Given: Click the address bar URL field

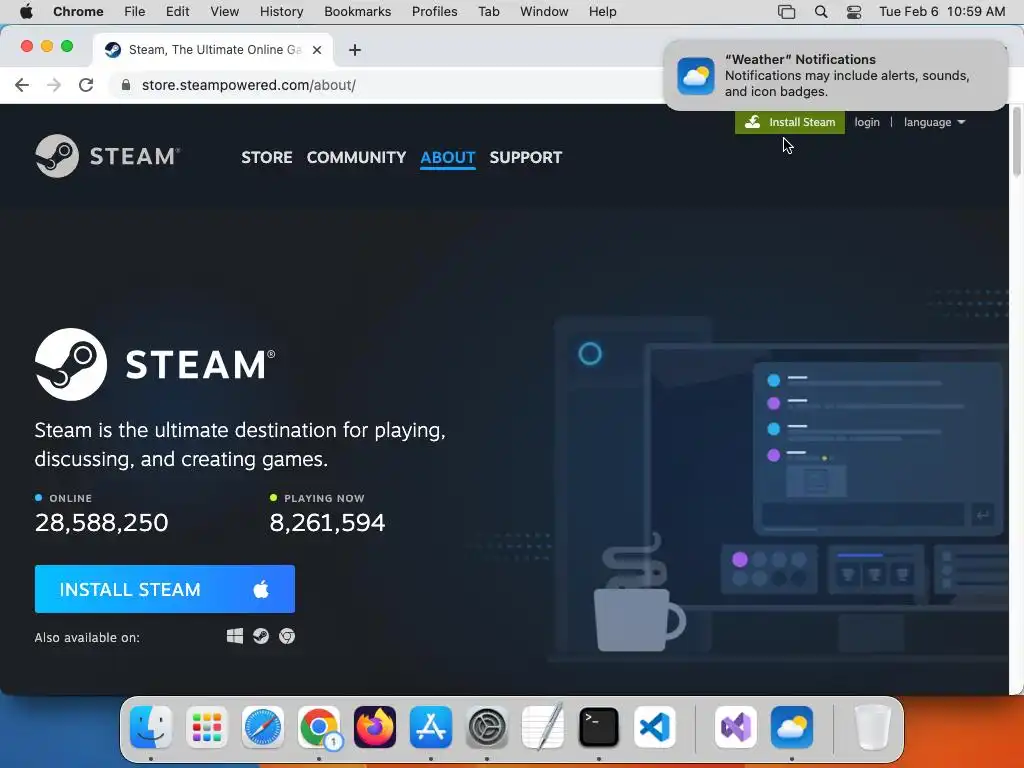Looking at the screenshot, I should pyautogui.click(x=392, y=85).
